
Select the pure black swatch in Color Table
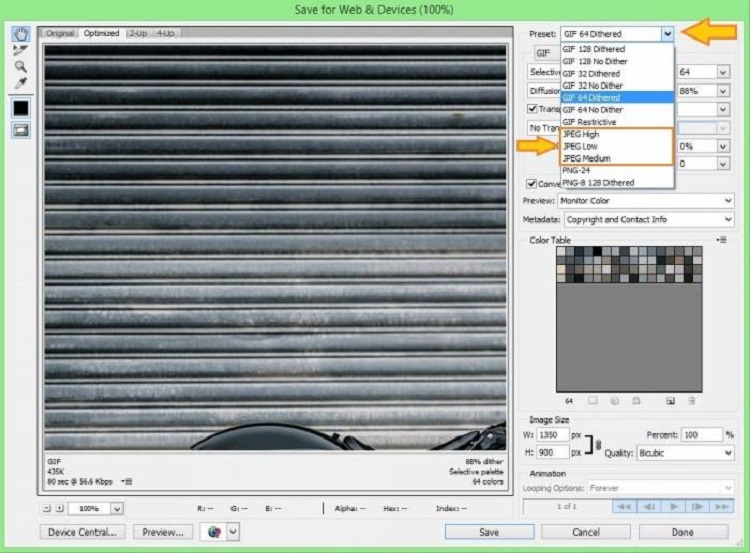[x=597, y=251]
